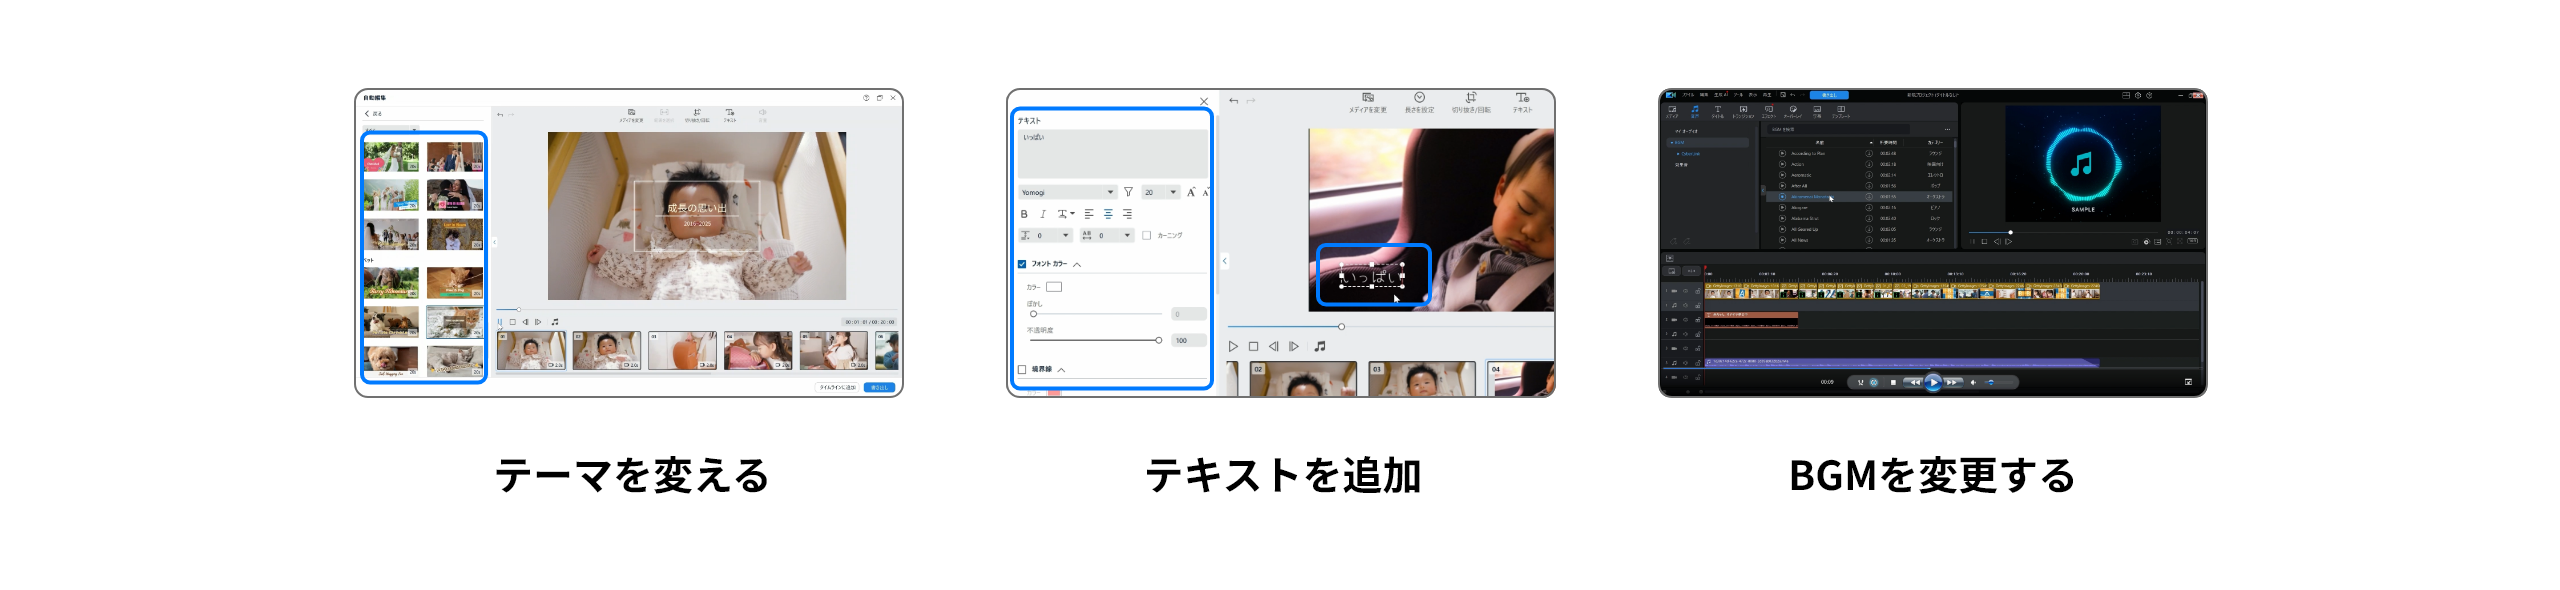
Task: Click the テキスト tool icon in middle window
Action: tap(1522, 102)
